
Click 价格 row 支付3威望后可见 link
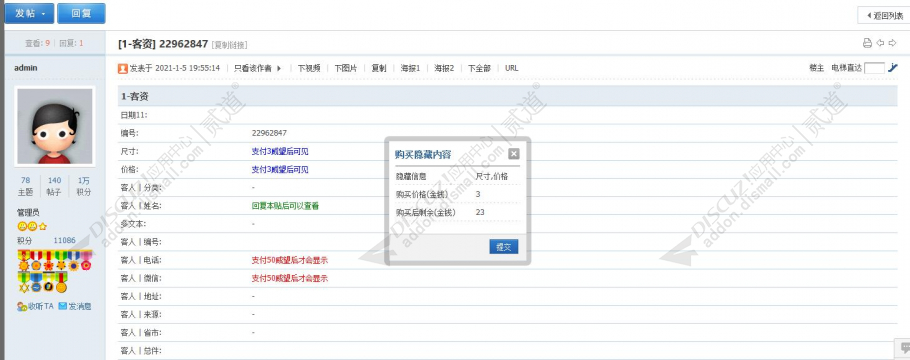point(280,170)
